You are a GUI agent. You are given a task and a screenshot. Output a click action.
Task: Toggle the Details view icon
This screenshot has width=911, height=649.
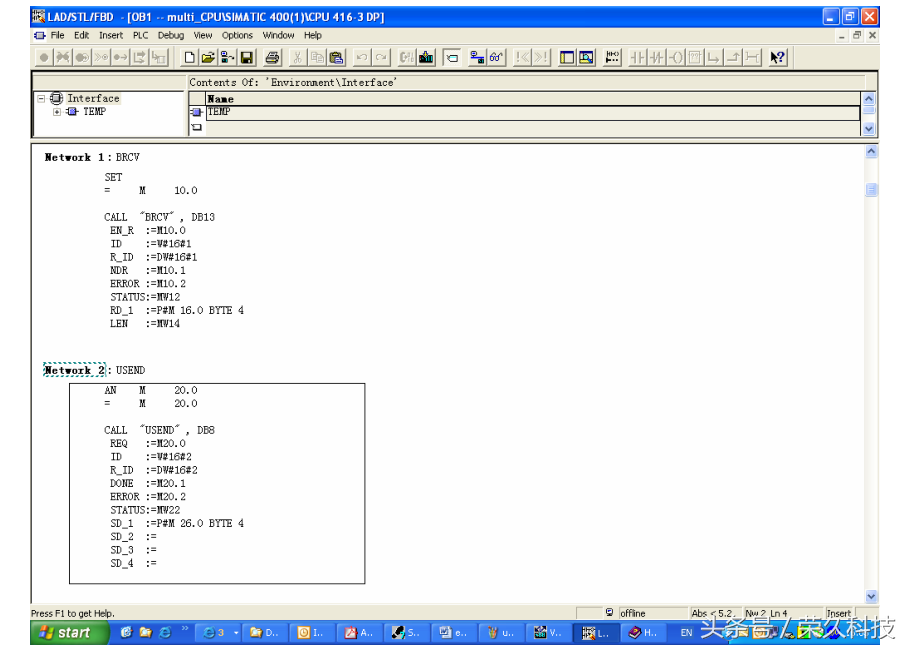pyautogui.click(x=586, y=58)
